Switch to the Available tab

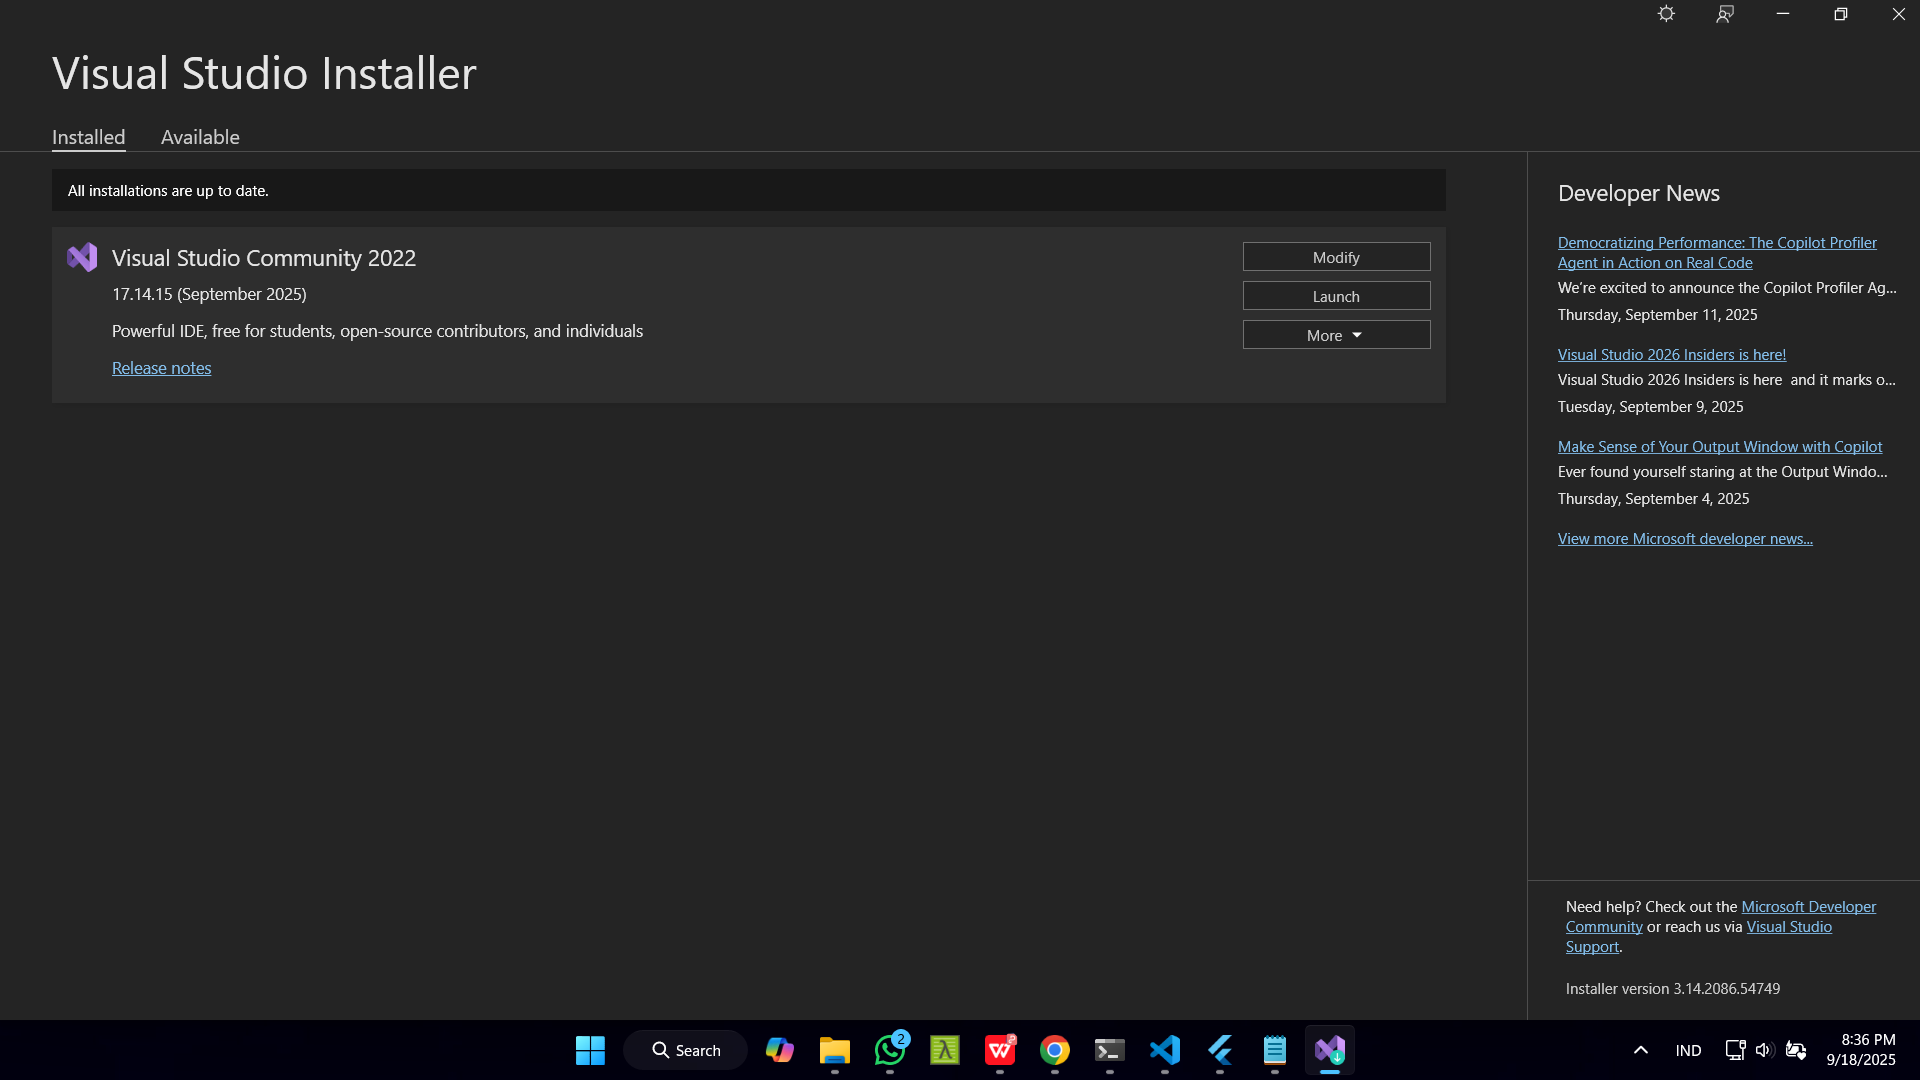[x=200, y=137]
